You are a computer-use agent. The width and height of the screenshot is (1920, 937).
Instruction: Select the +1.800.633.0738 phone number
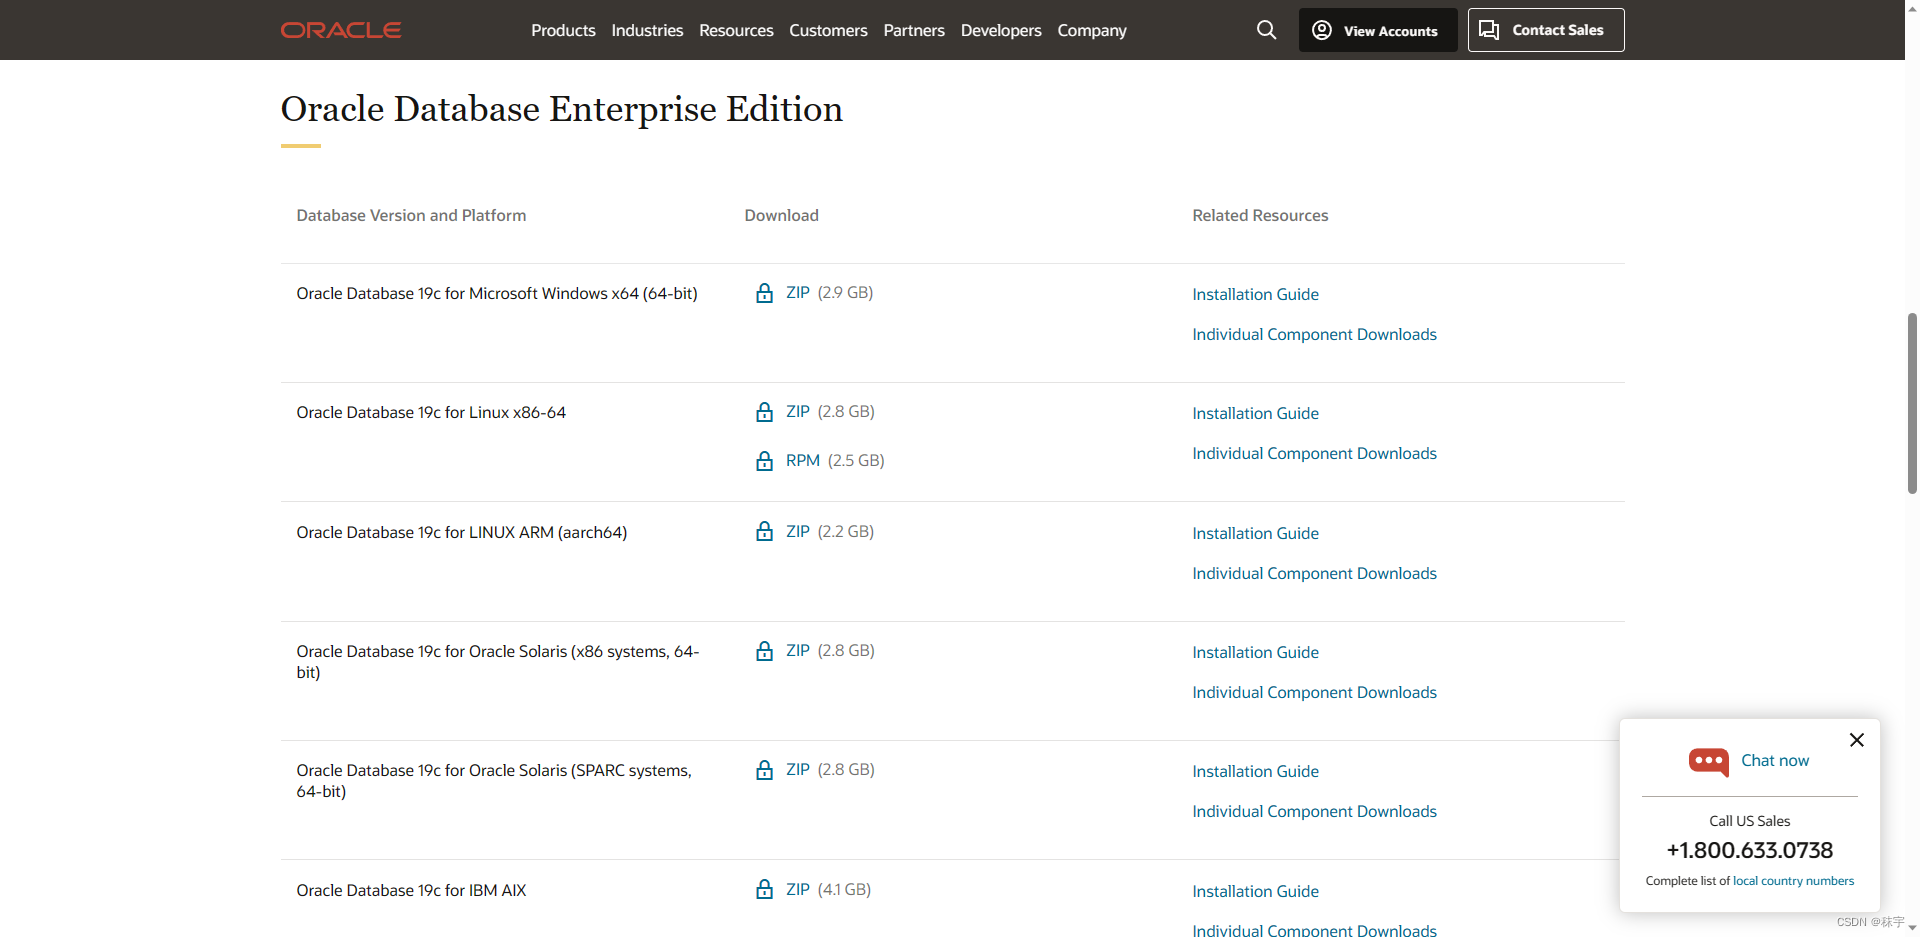[x=1750, y=850]
